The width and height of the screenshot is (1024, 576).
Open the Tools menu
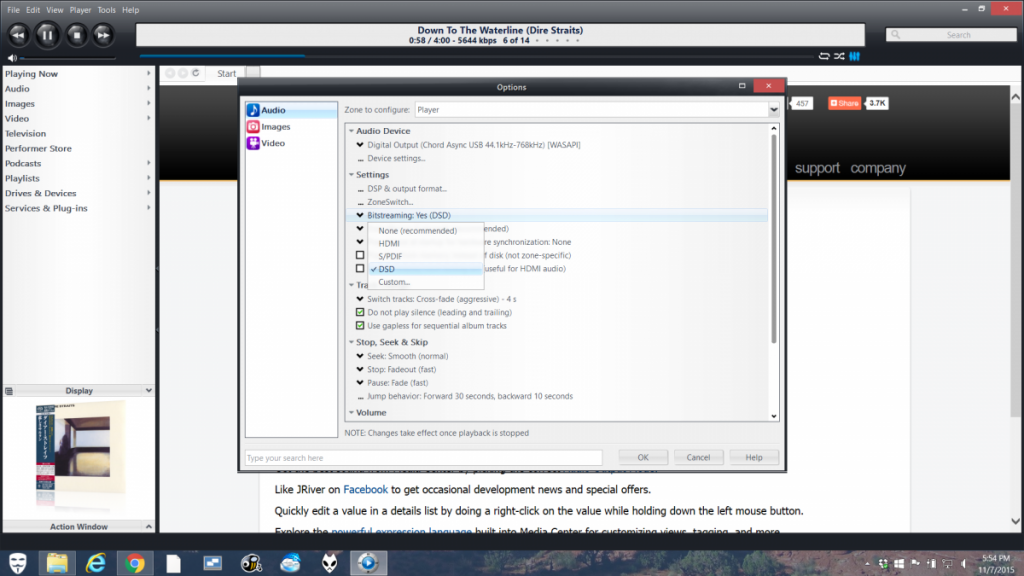[106, 10]
